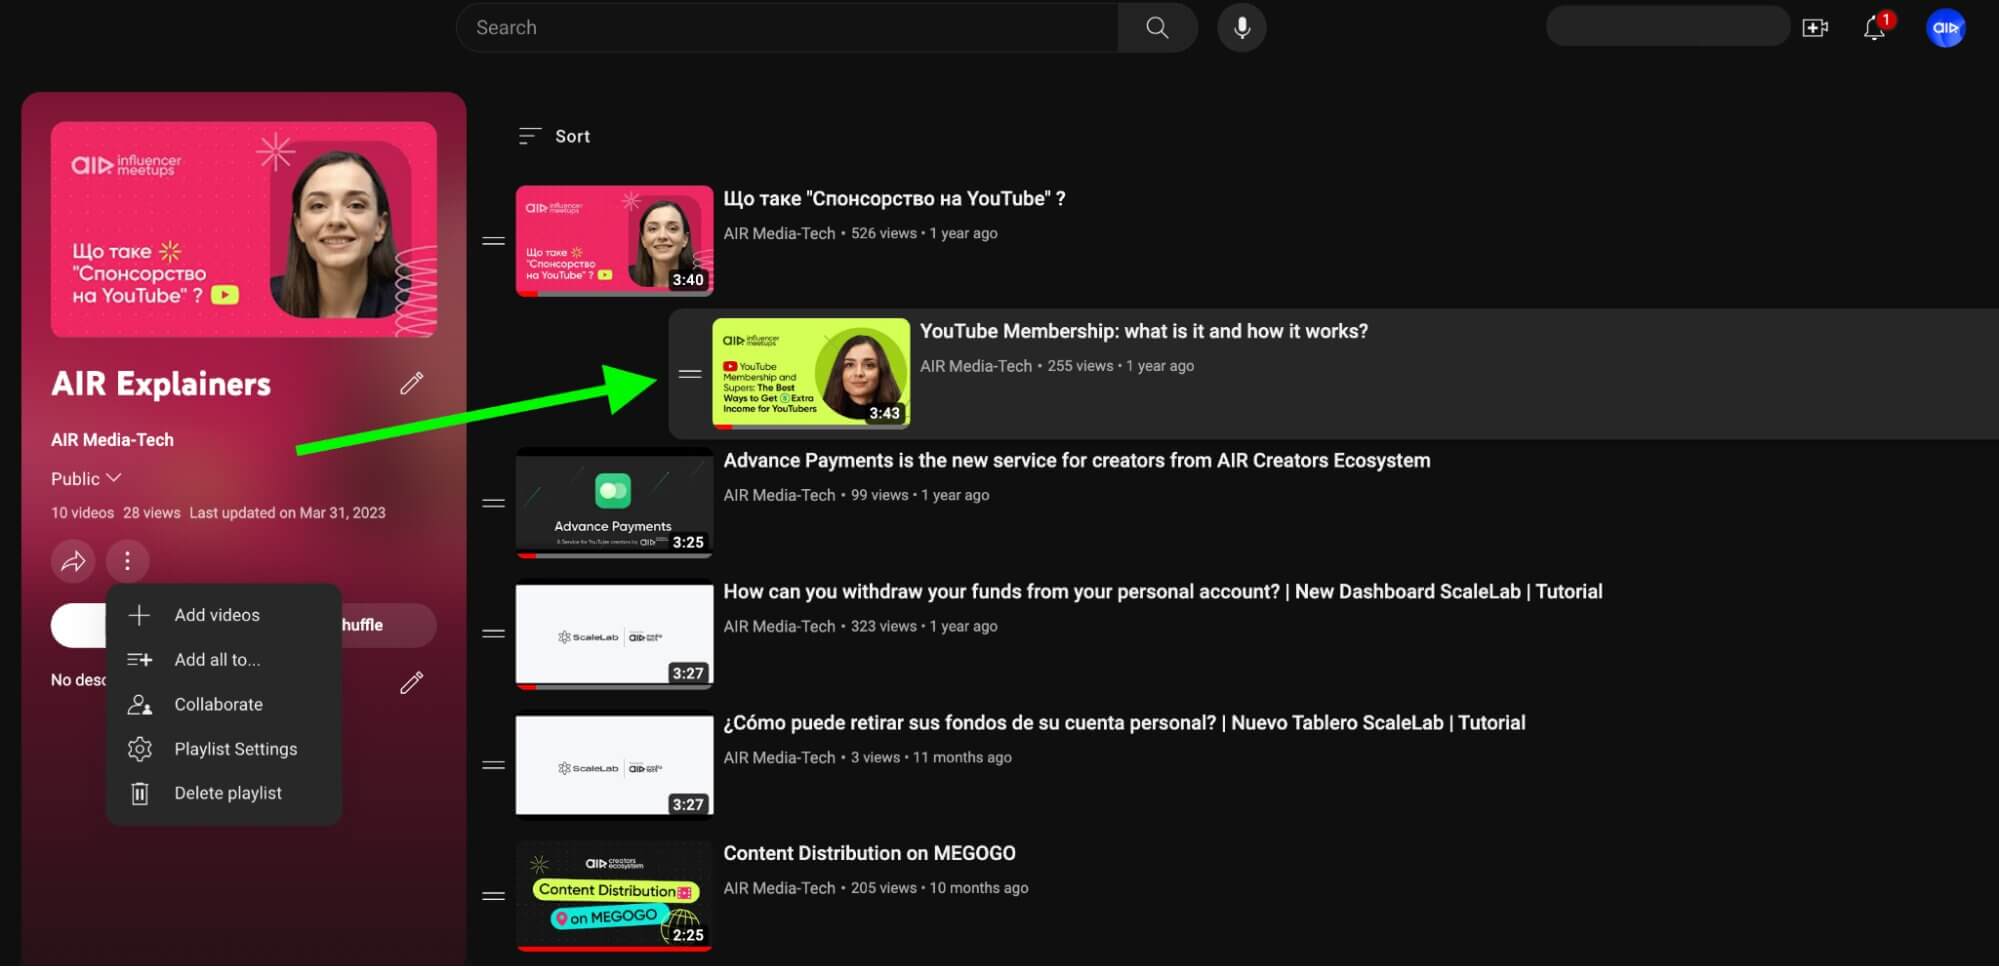This screenshot has width=1999, height=967.
Task: Click the Collaborate person icon
Action: [139, 704]
